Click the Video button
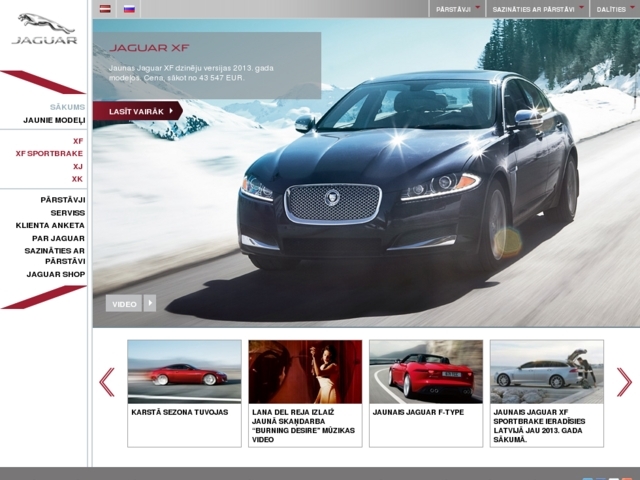This screenshot has height=480, width=640. (124, 304)
